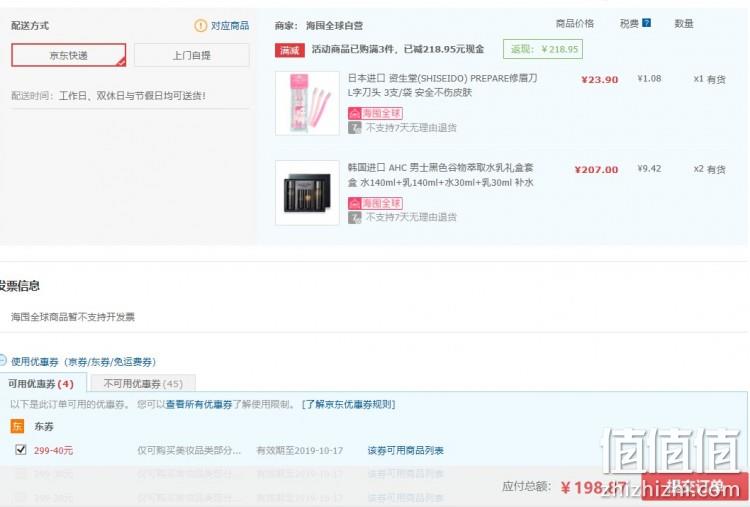This screenshot has width=750, height=507.
Task: Click the ¥1.08 tax amount for Shiseido razor
Action: (649, 78)
